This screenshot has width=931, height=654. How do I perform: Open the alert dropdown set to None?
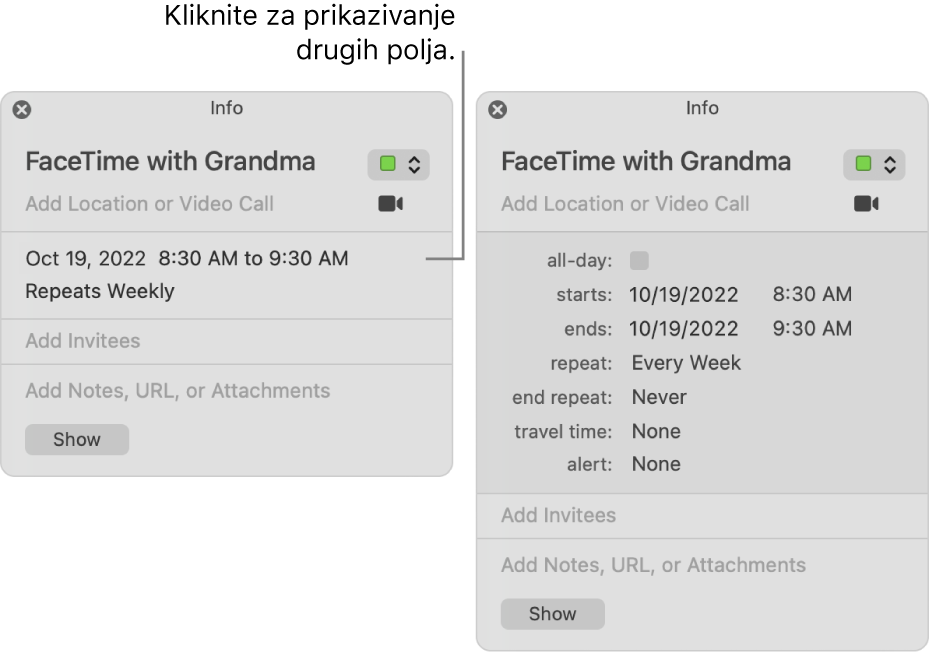657,464
